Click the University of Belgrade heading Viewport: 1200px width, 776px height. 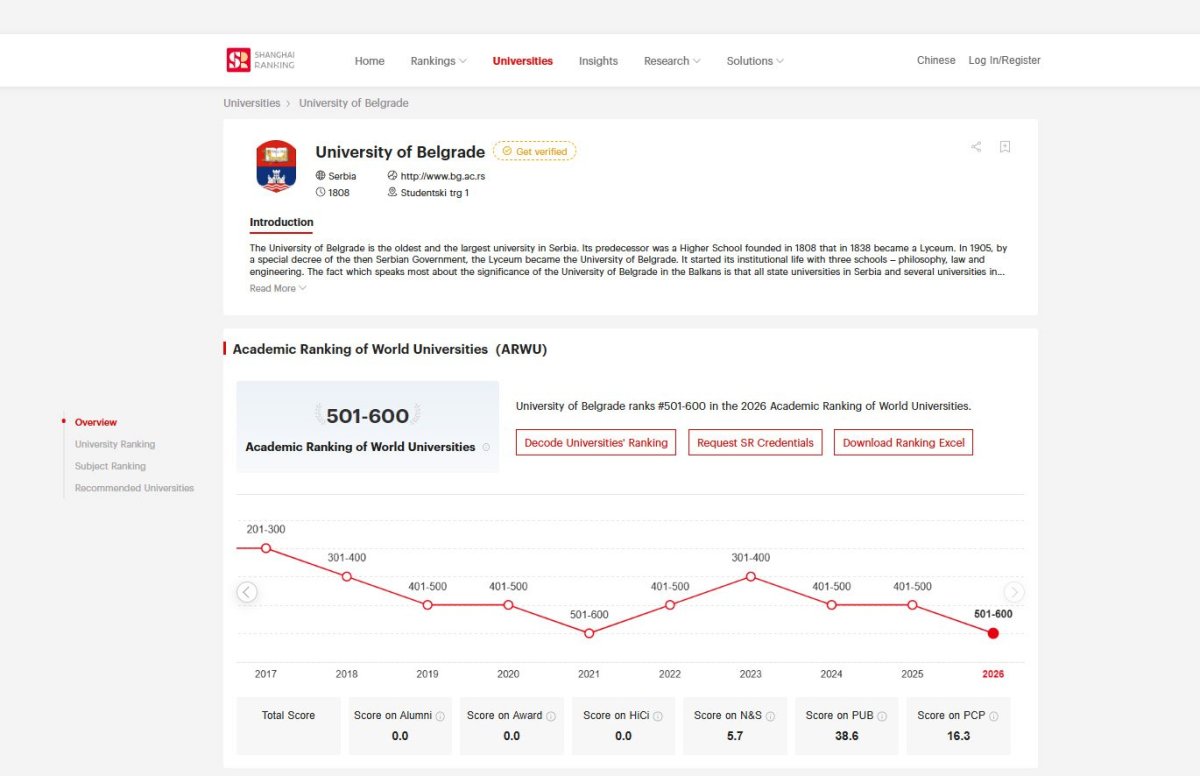click(400, 152)
